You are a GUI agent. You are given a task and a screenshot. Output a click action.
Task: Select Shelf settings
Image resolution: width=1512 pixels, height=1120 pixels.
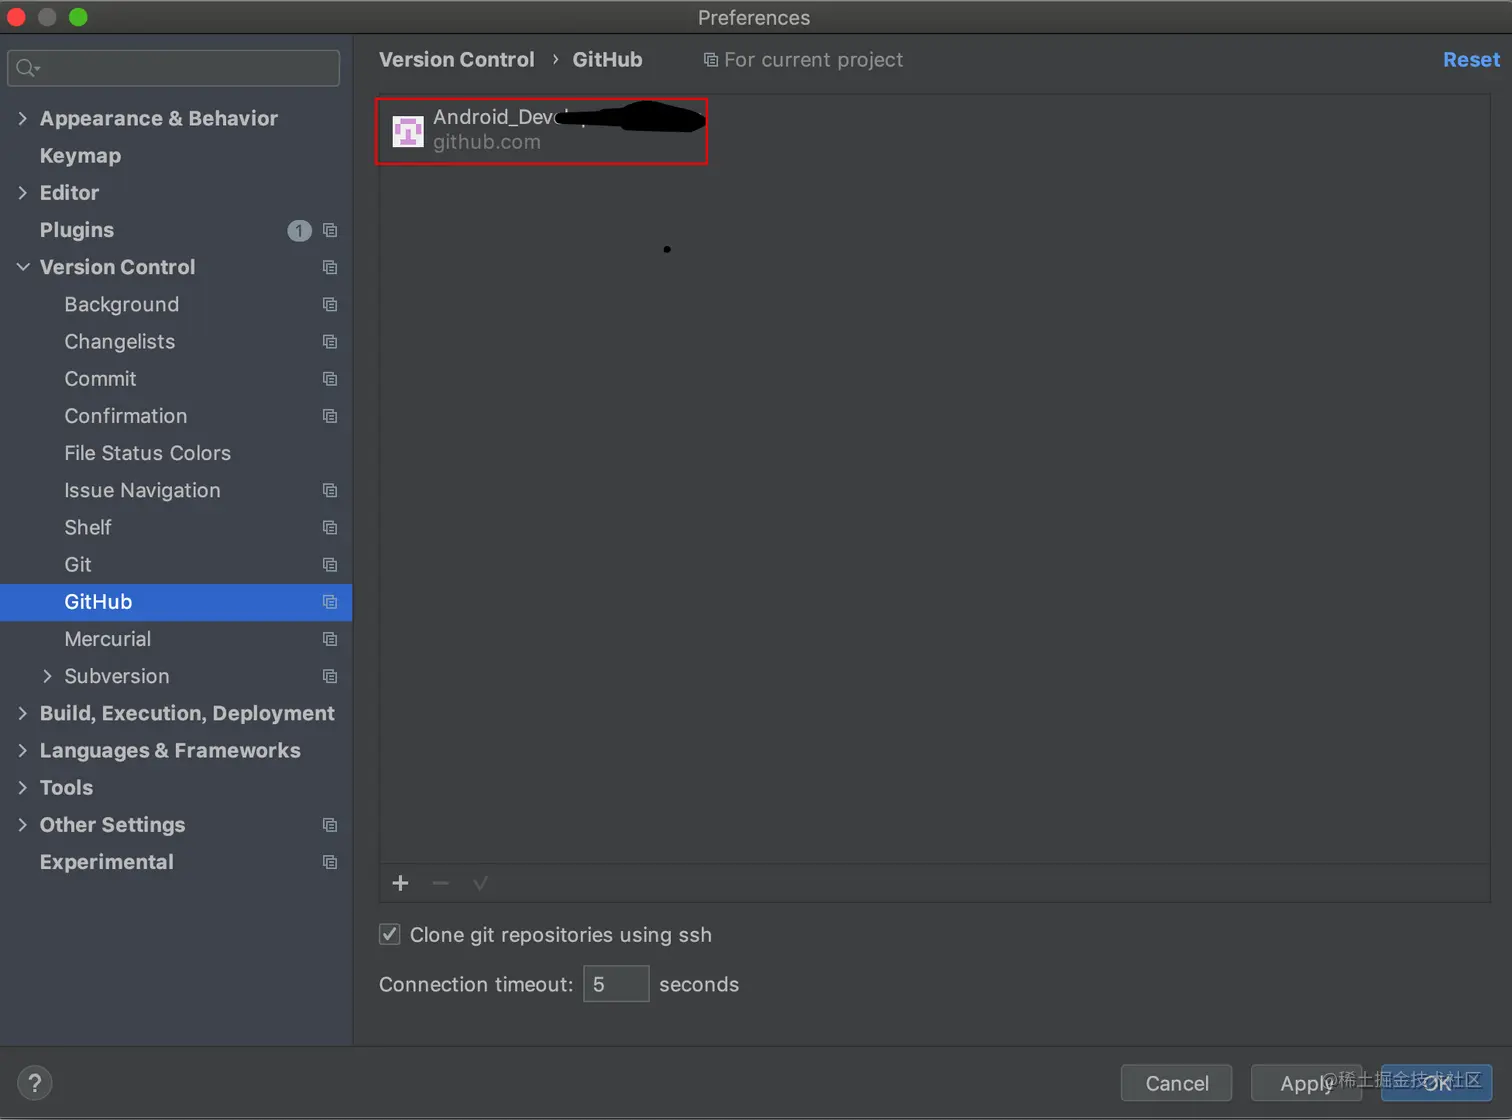(88, 527)
